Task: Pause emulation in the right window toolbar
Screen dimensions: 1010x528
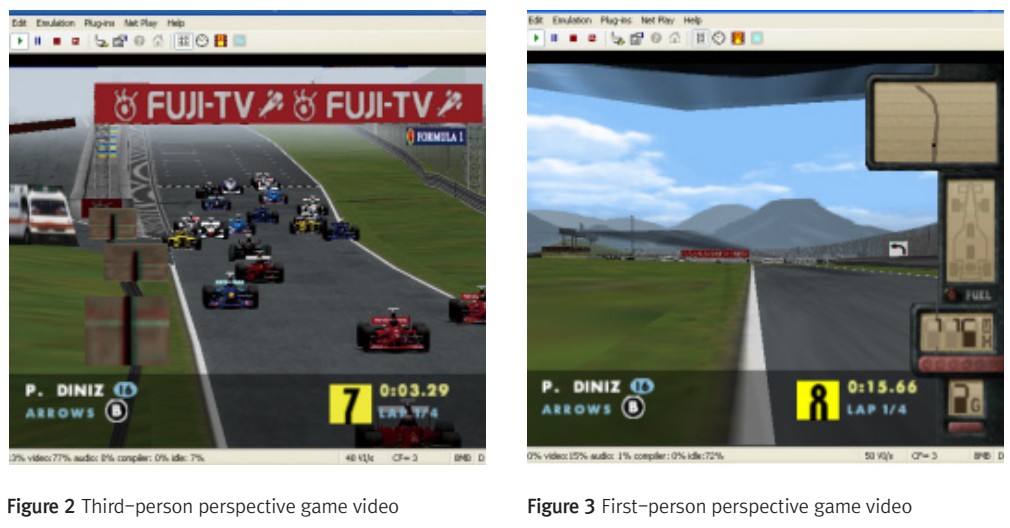Action: (553, 38)
